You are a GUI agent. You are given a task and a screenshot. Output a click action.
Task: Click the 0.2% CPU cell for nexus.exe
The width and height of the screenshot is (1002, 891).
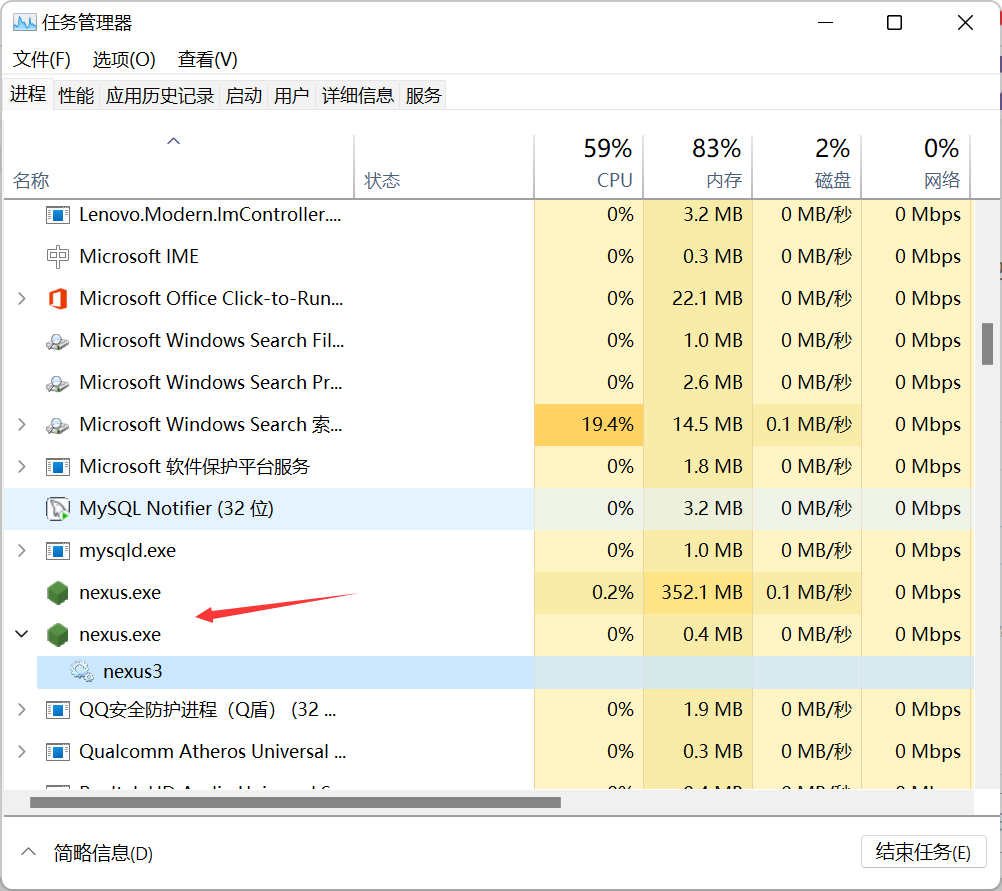589,593
